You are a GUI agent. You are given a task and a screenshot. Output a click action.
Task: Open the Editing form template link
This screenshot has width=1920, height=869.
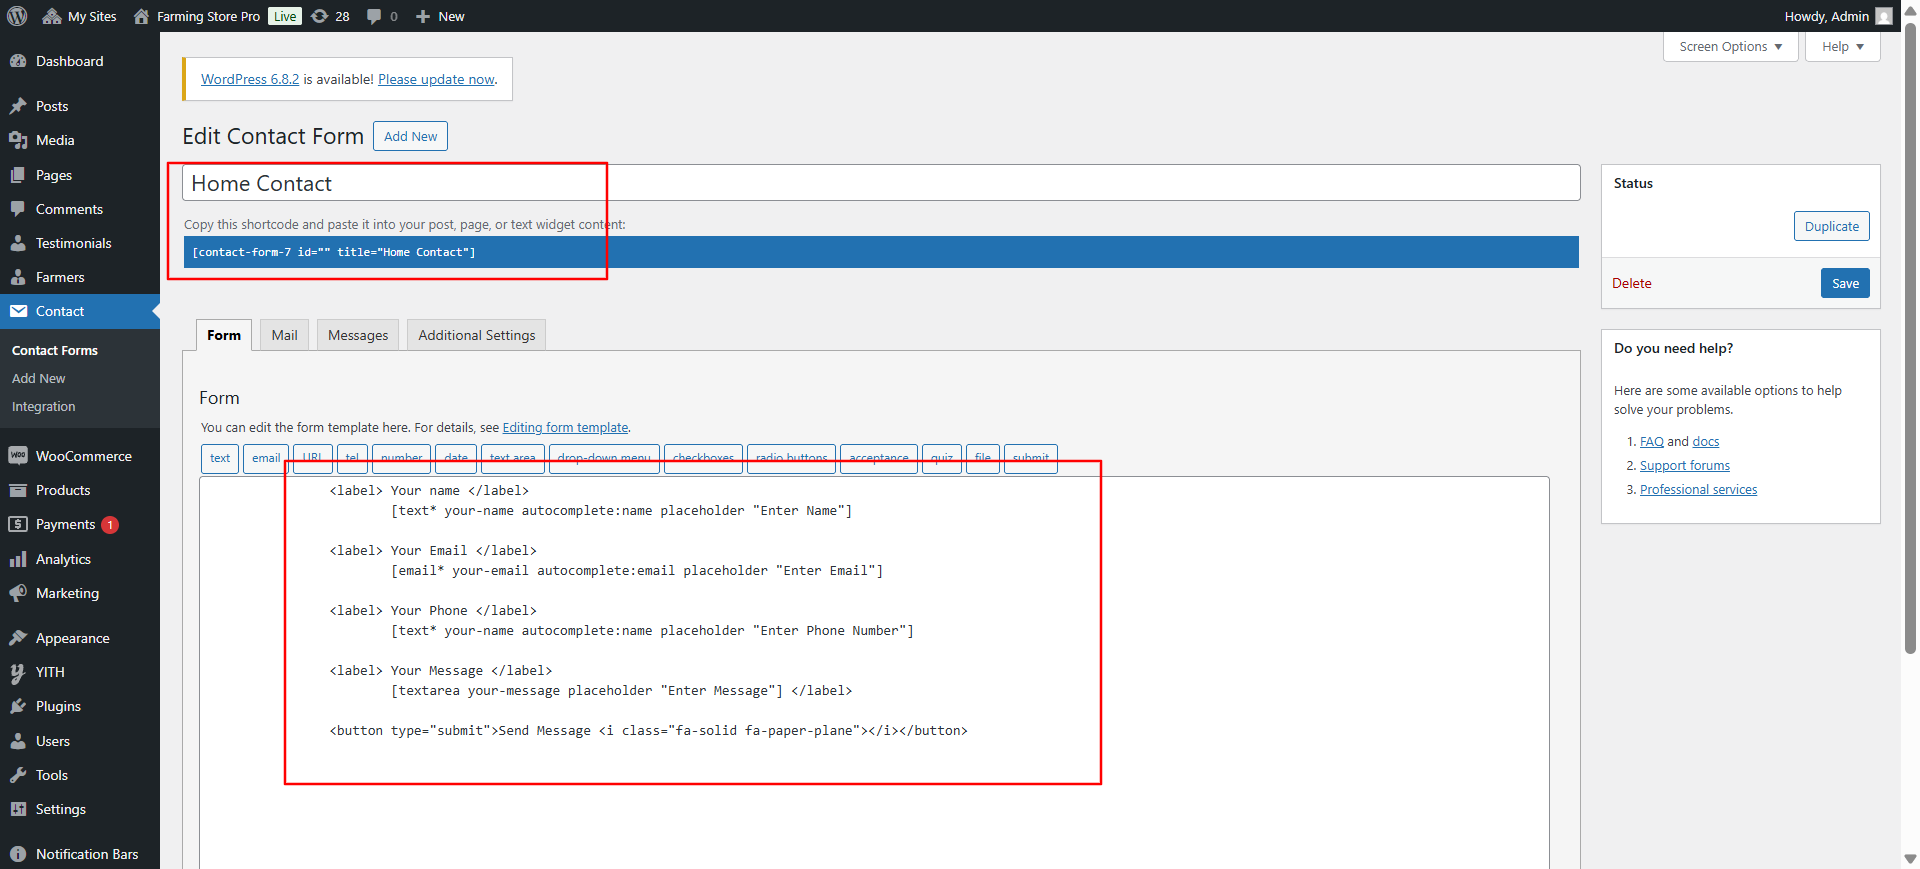coord(565,427)
